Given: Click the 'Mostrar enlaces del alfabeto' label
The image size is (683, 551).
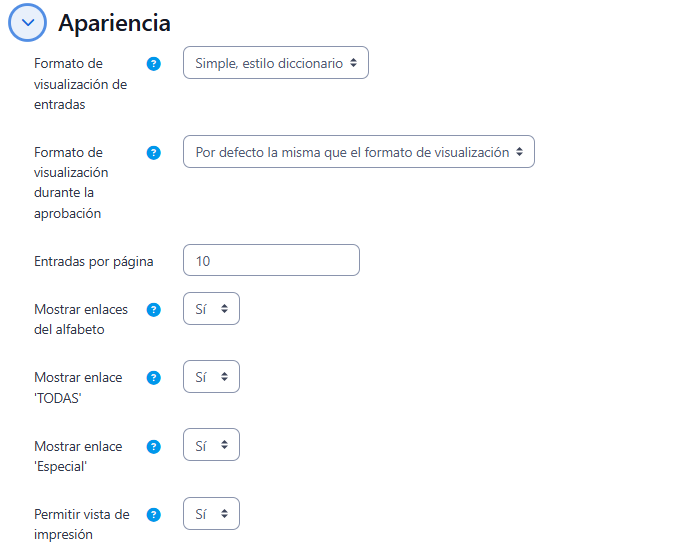Looking at the screenshot, I should [x=80, y=319].
